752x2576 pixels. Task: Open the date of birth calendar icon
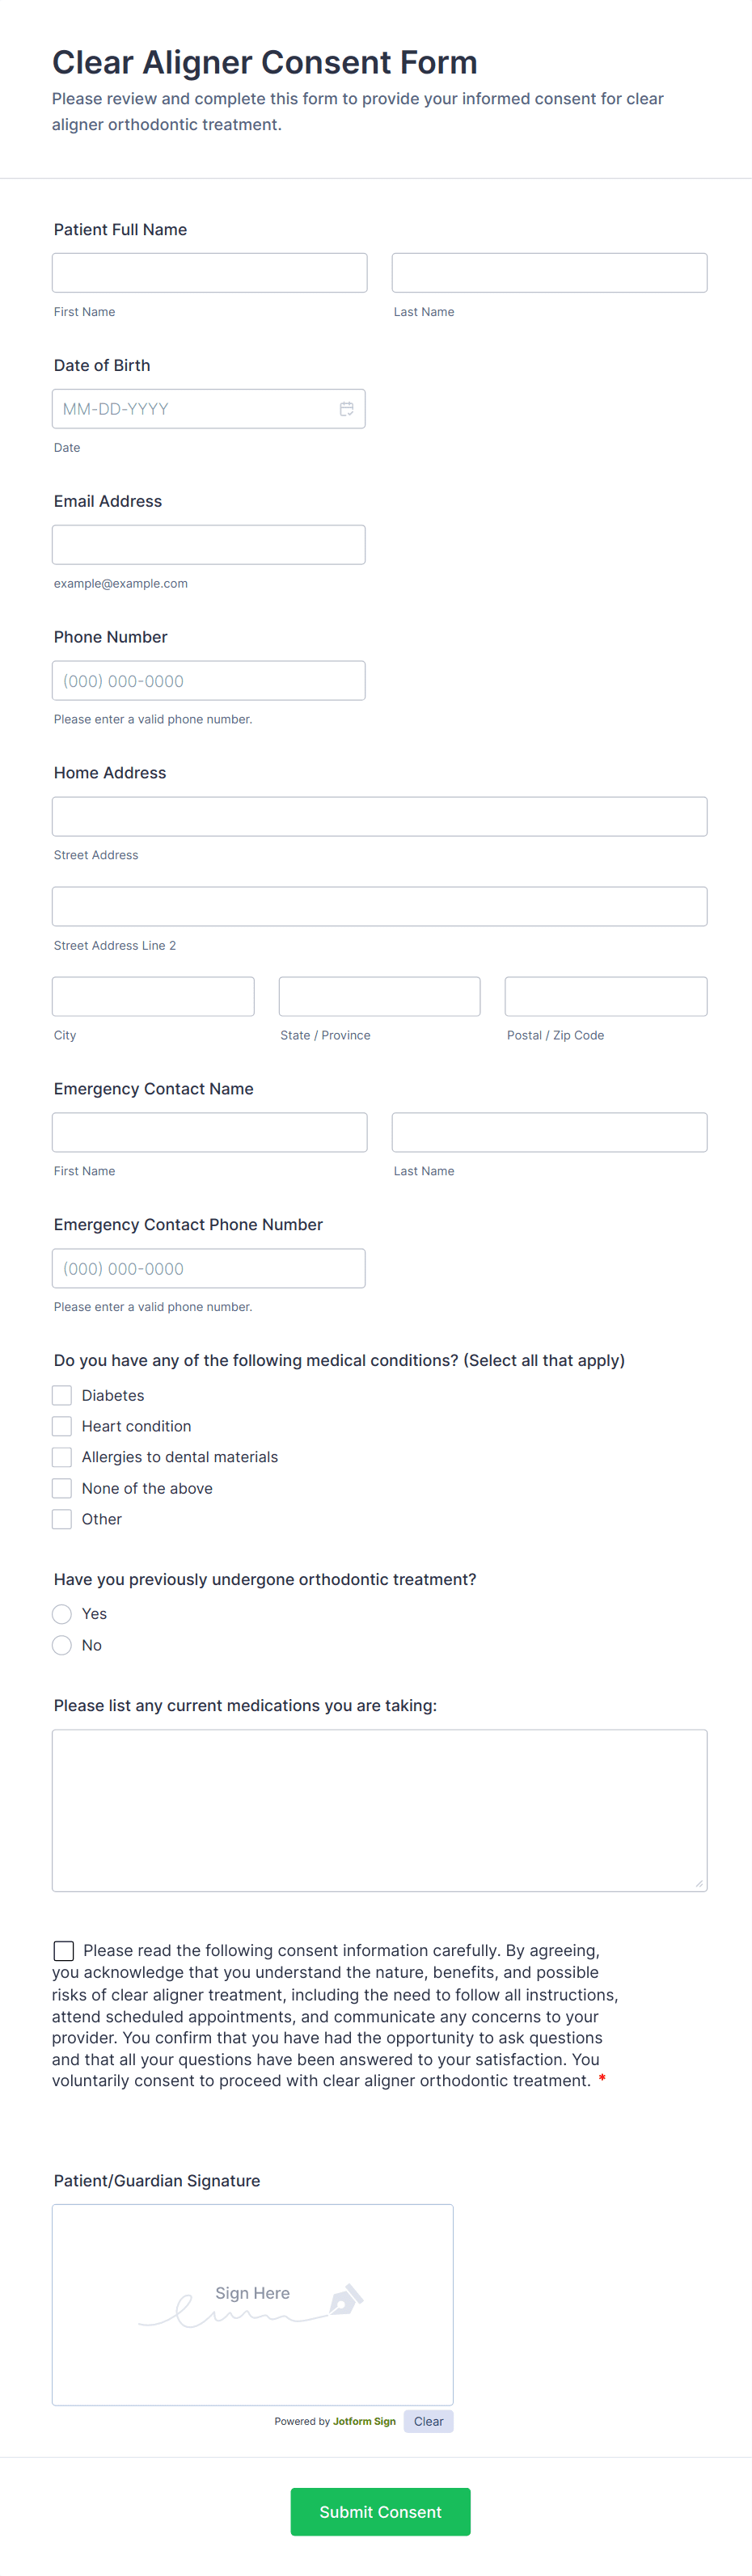[346, 409]
